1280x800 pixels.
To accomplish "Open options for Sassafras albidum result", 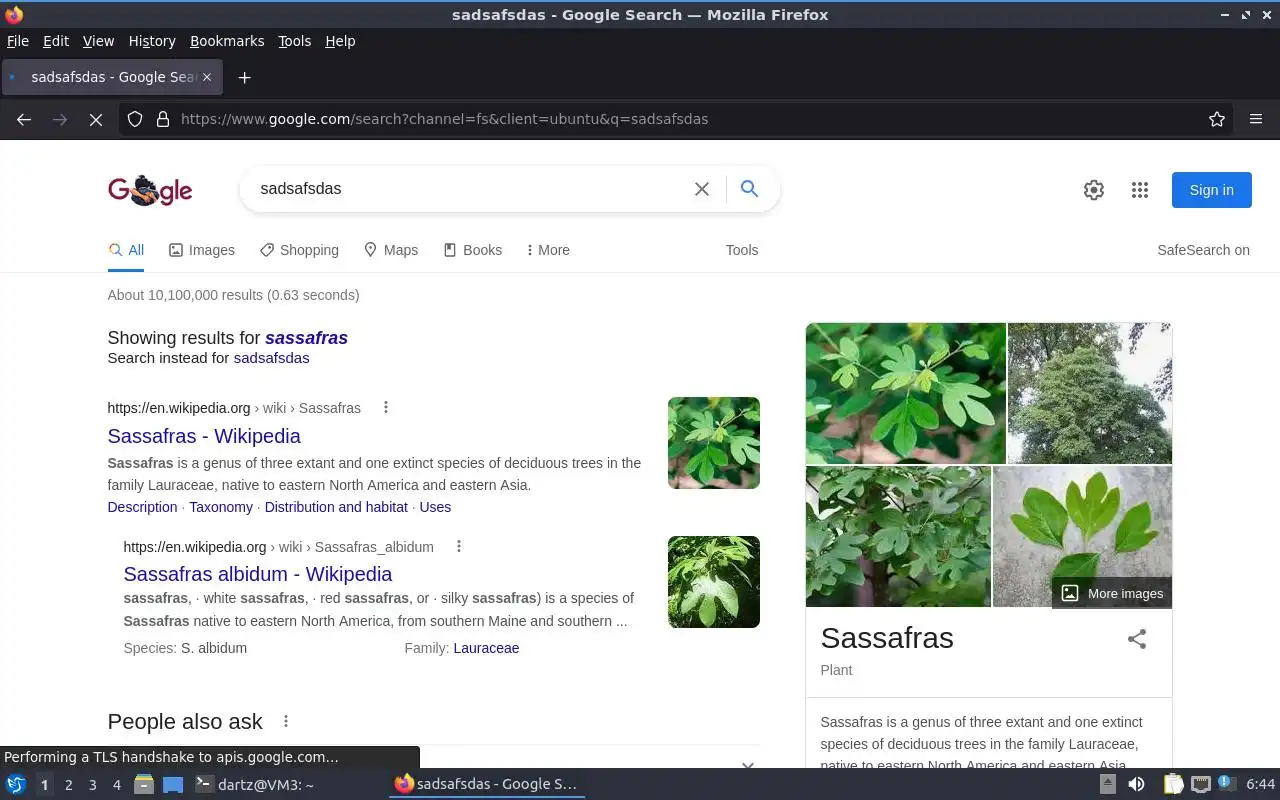I will [x=459, y=546].
